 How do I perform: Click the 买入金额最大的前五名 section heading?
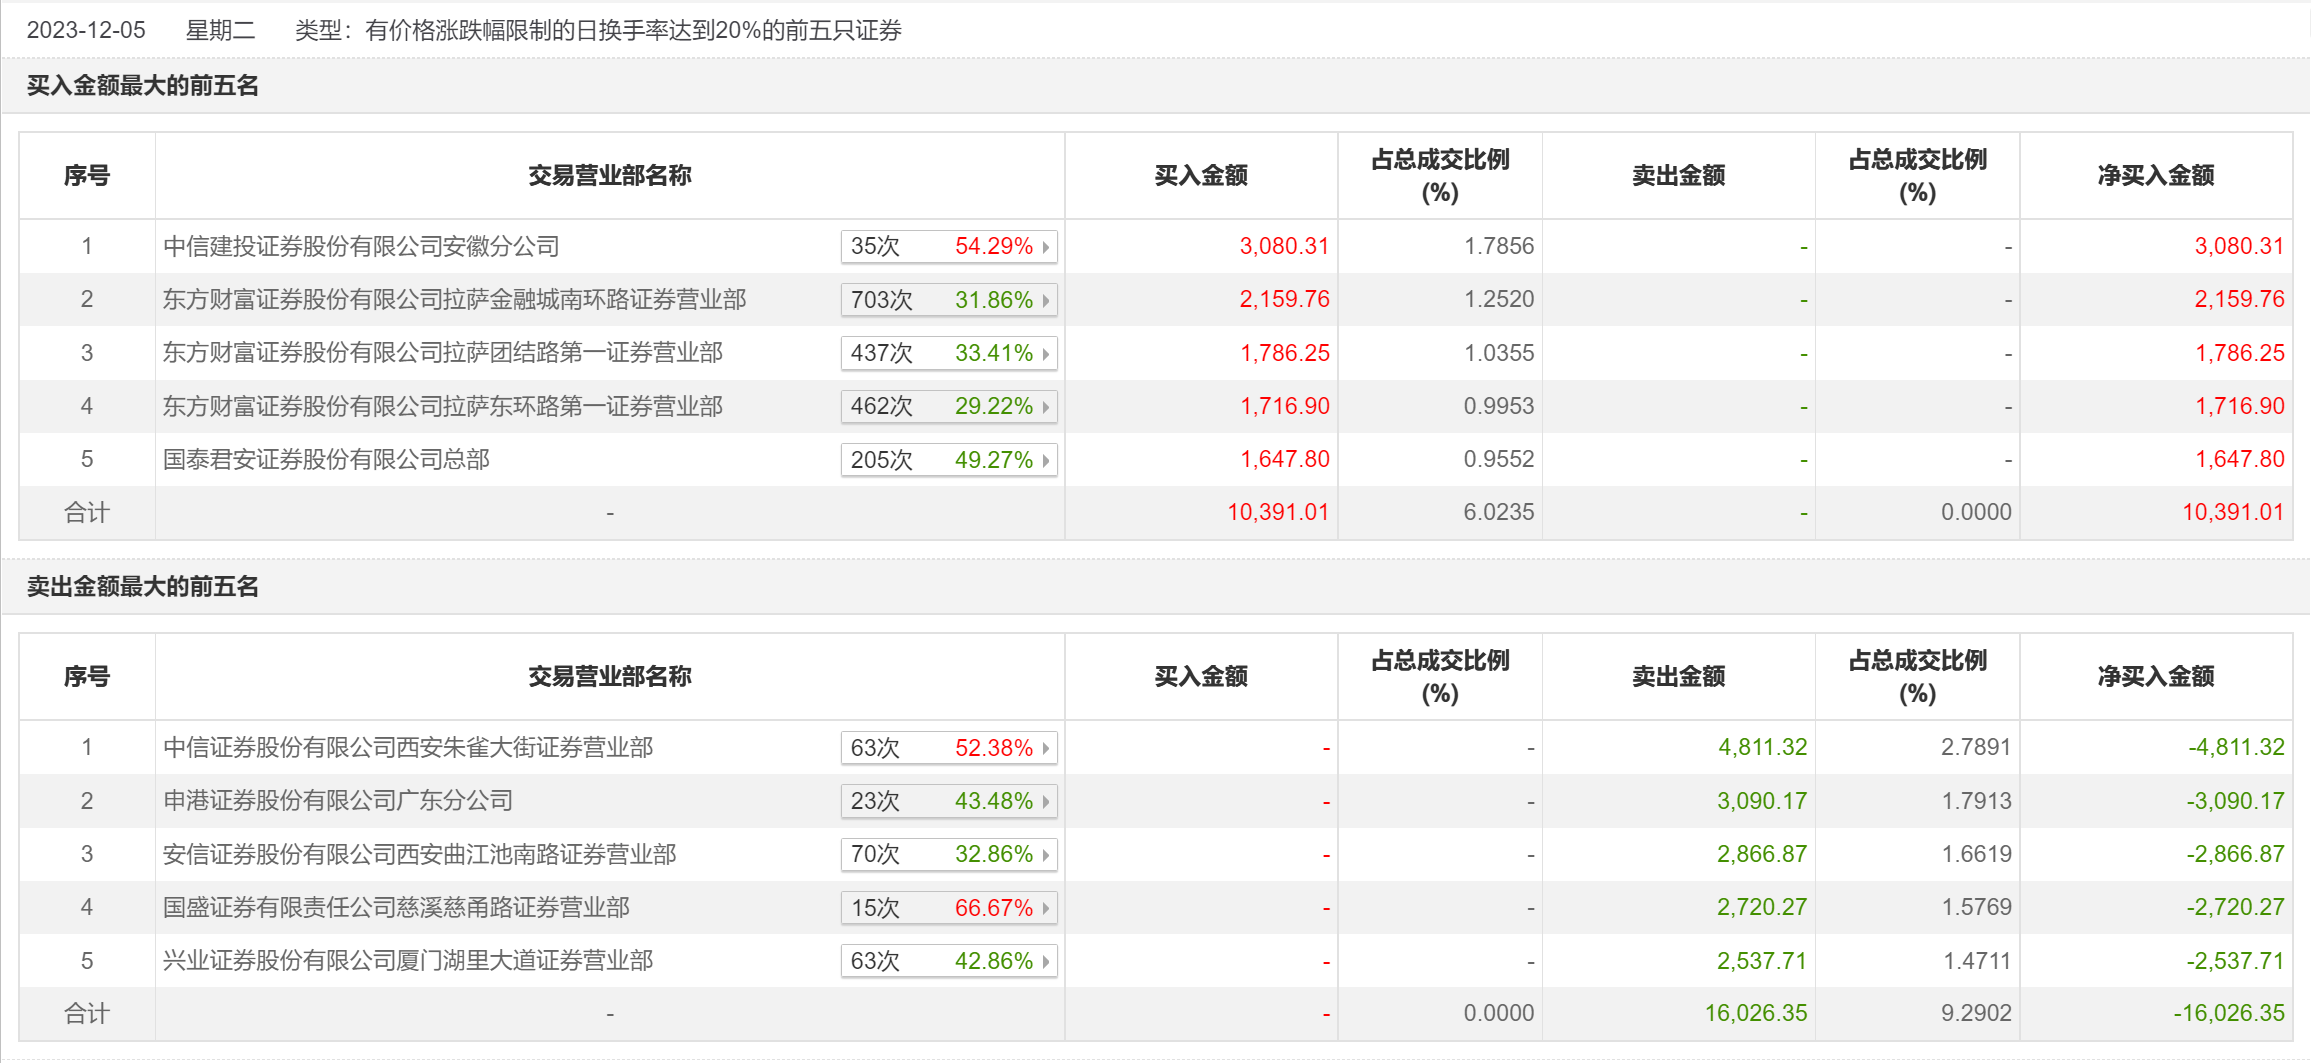point(143,86)
